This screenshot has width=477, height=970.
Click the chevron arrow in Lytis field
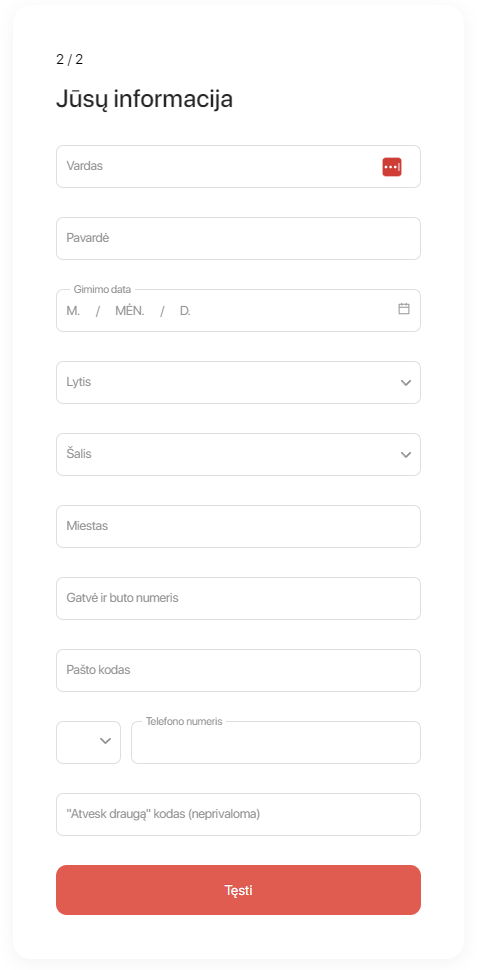406,383
